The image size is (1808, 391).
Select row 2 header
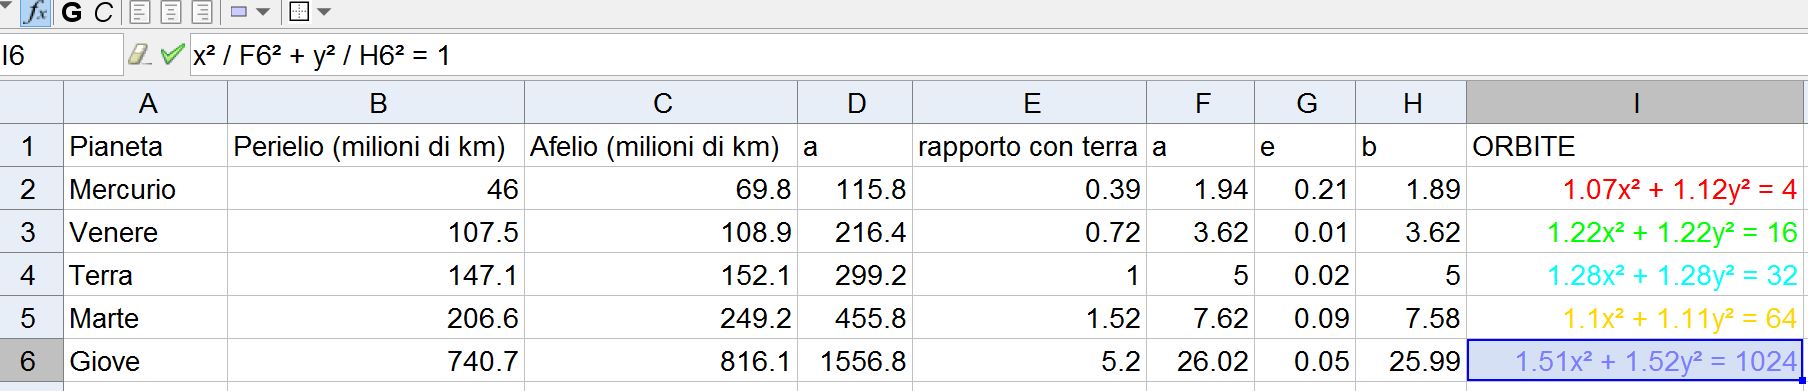pos(31,189)
